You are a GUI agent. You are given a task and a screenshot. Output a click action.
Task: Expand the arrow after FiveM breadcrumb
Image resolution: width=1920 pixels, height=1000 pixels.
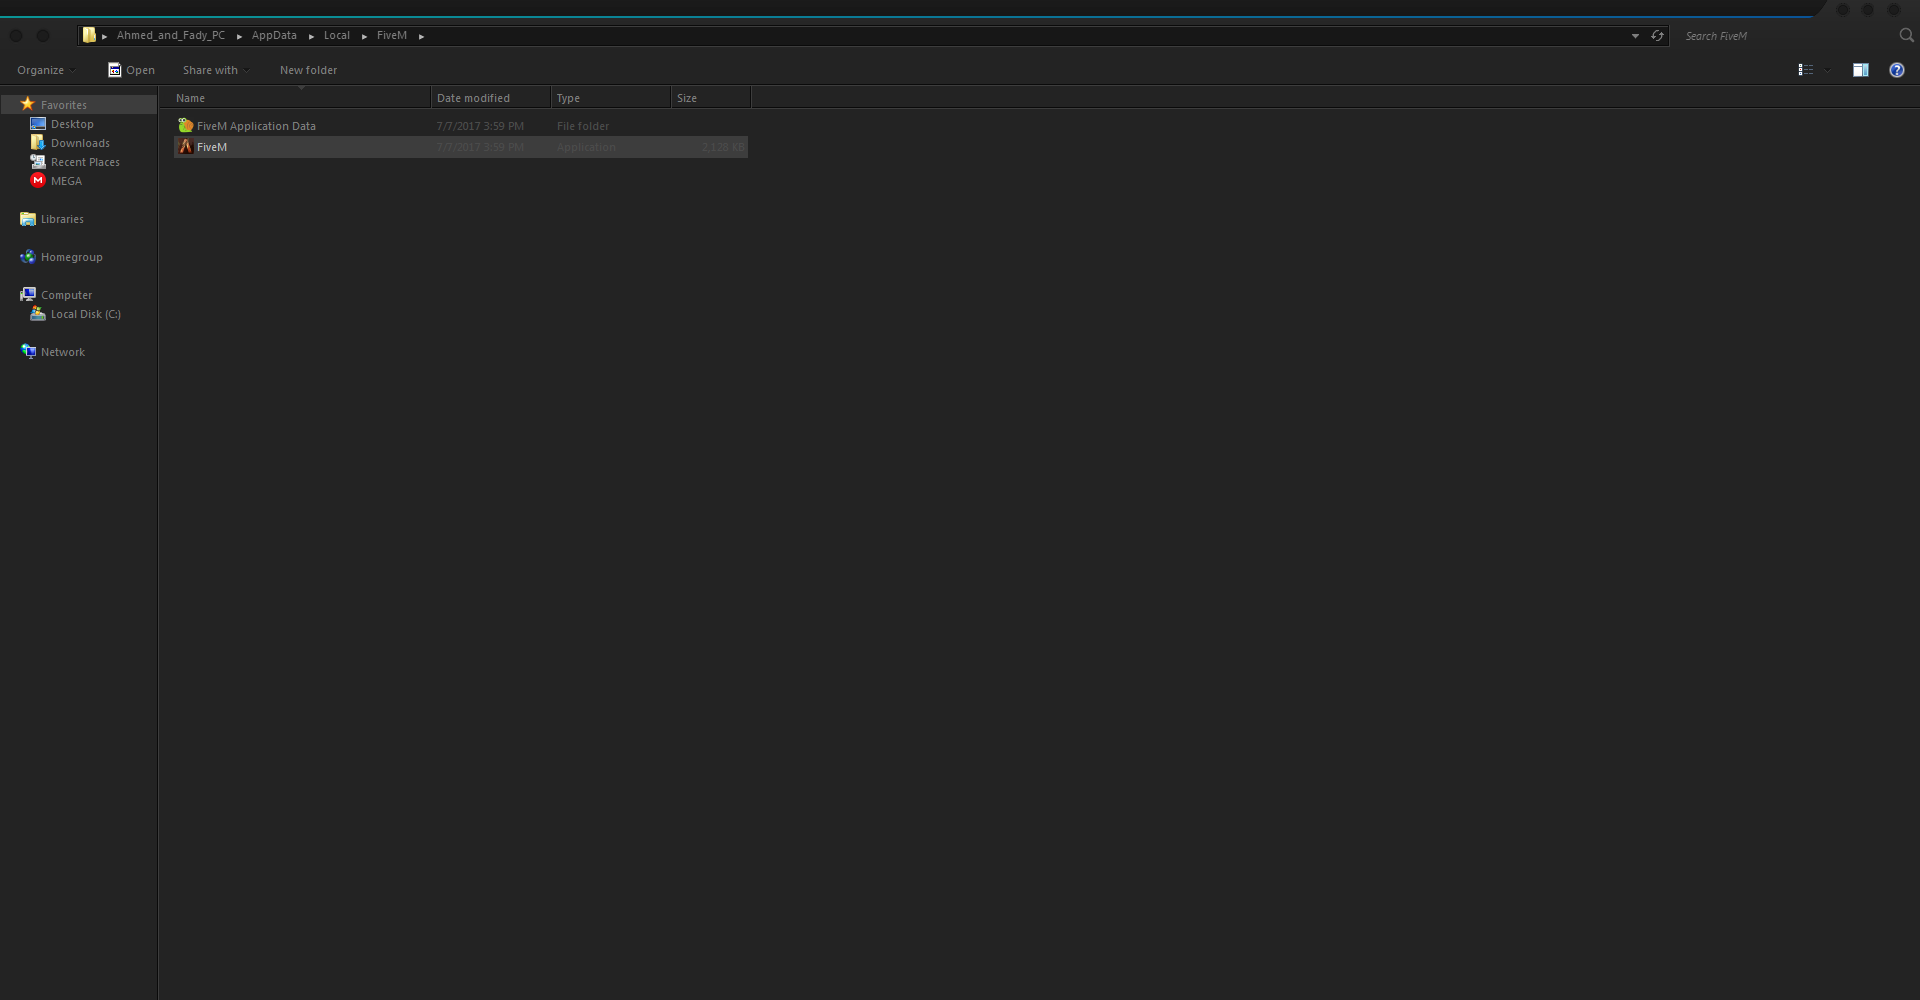[x=421, y=36]
